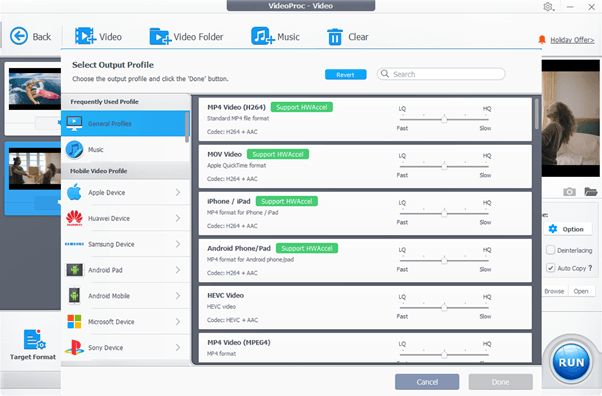The height and width of the screenshot is (396, 602).
Task: Click the RUN button
Action: click(571, 362)
